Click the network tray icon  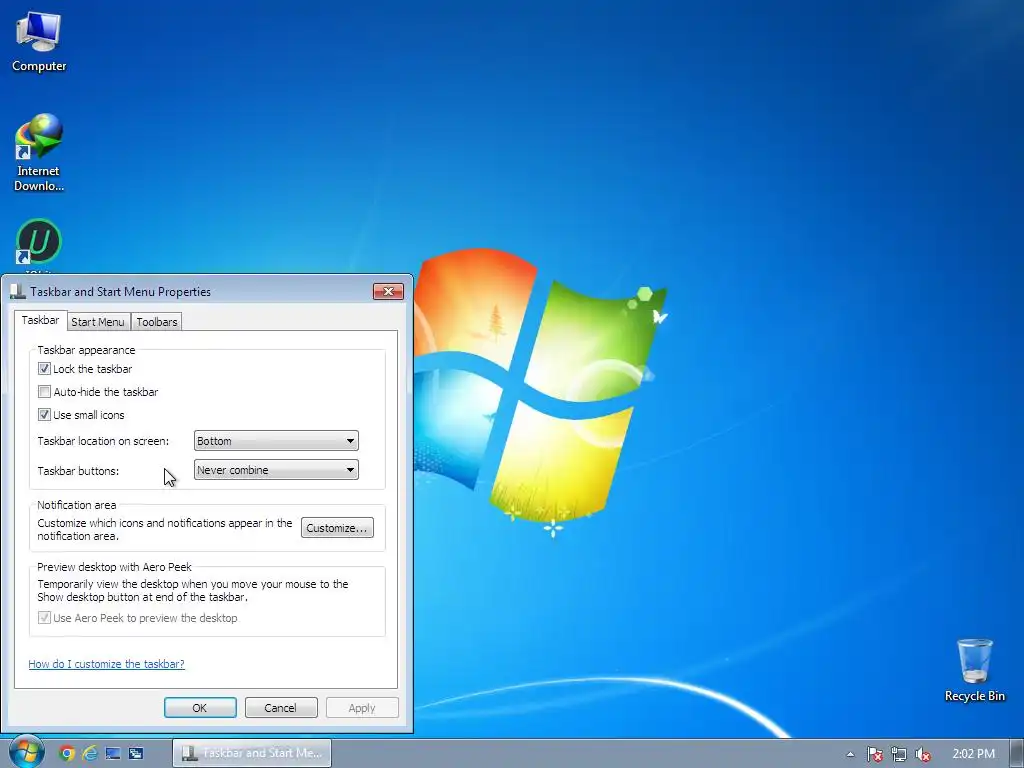pos(899,754)
